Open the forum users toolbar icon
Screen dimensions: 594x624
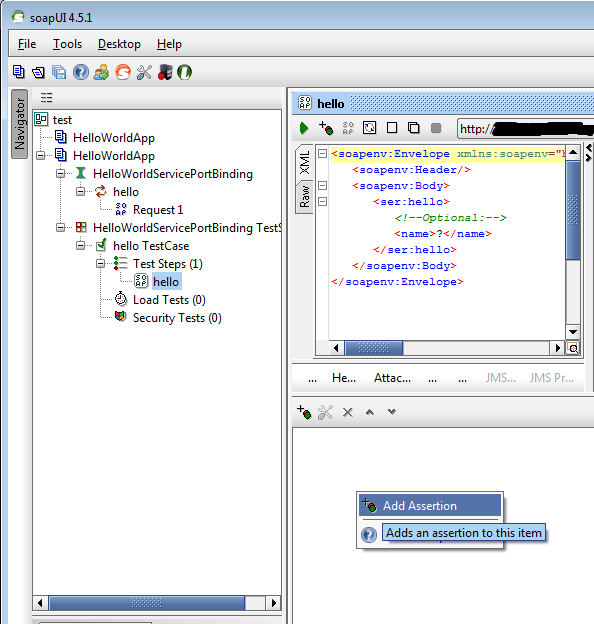point(101,72)
